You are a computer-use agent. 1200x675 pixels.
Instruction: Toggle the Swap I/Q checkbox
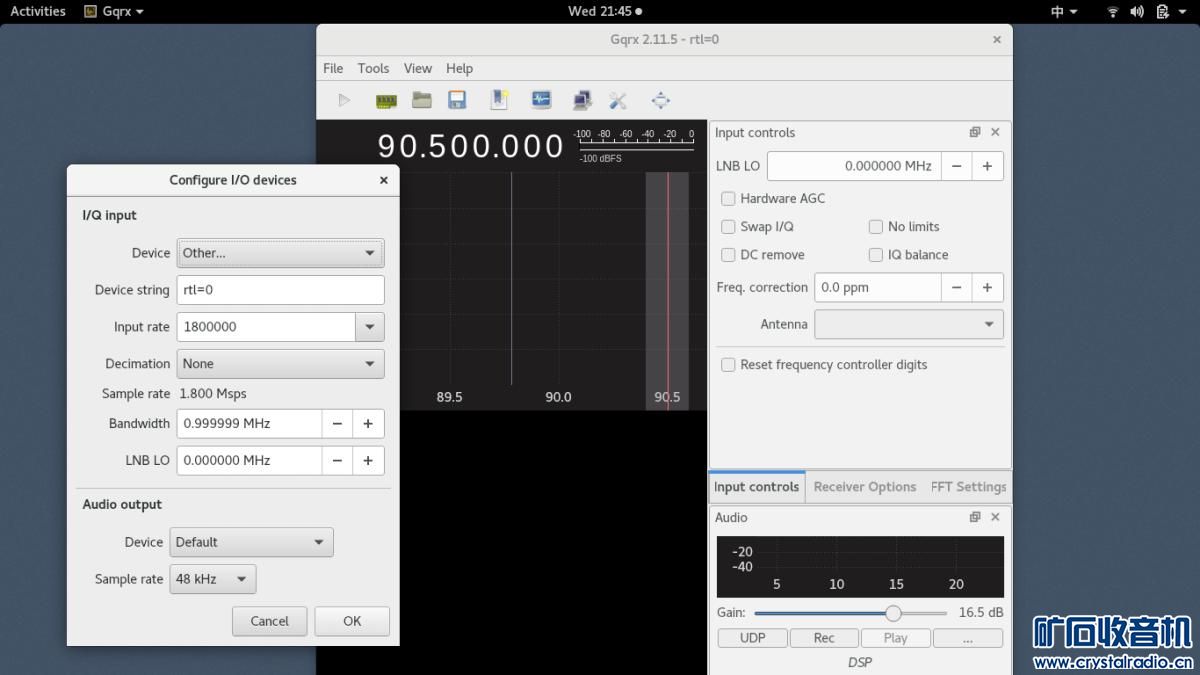click(728, 227)
